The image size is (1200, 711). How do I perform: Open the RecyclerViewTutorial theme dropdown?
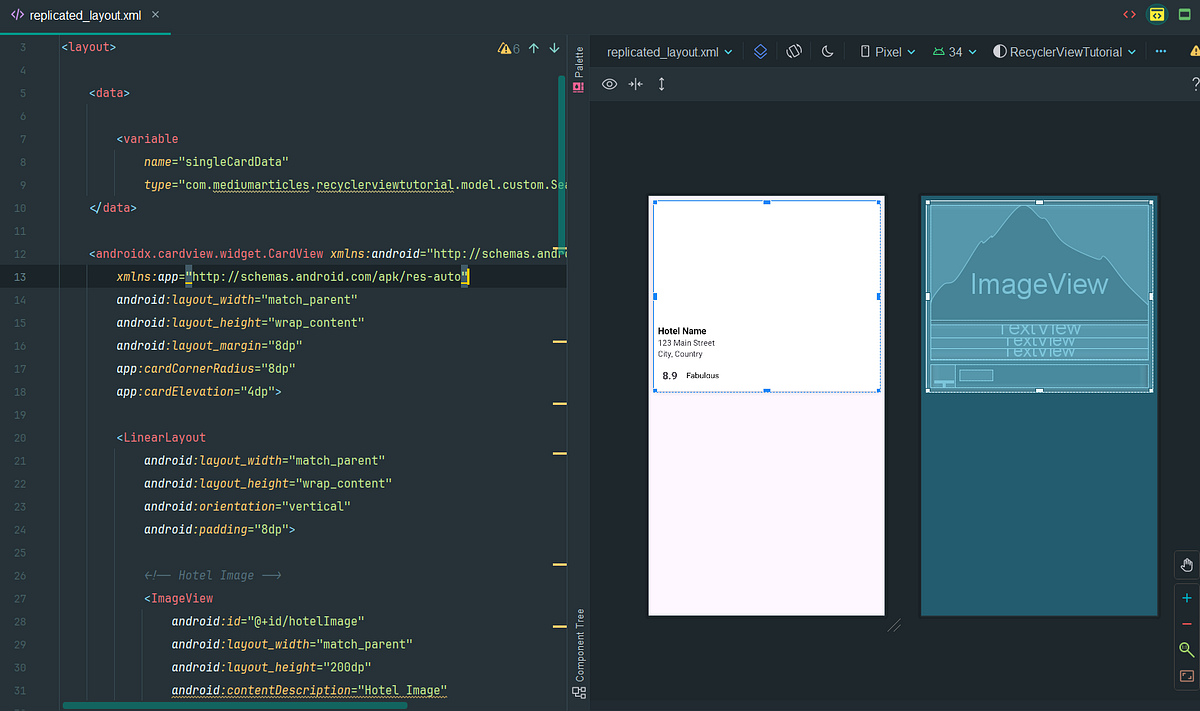click(1063, 51)
